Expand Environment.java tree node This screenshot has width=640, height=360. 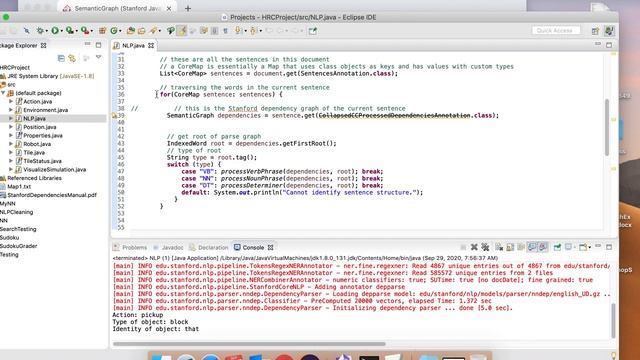tap(11, 110)
